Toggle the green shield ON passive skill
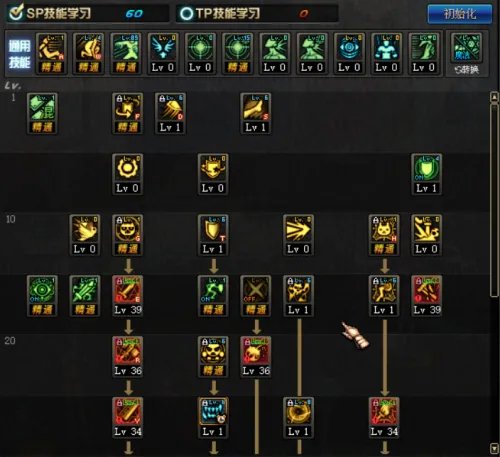The height and width of the screenshot is (457, 500). pos(427,174)
